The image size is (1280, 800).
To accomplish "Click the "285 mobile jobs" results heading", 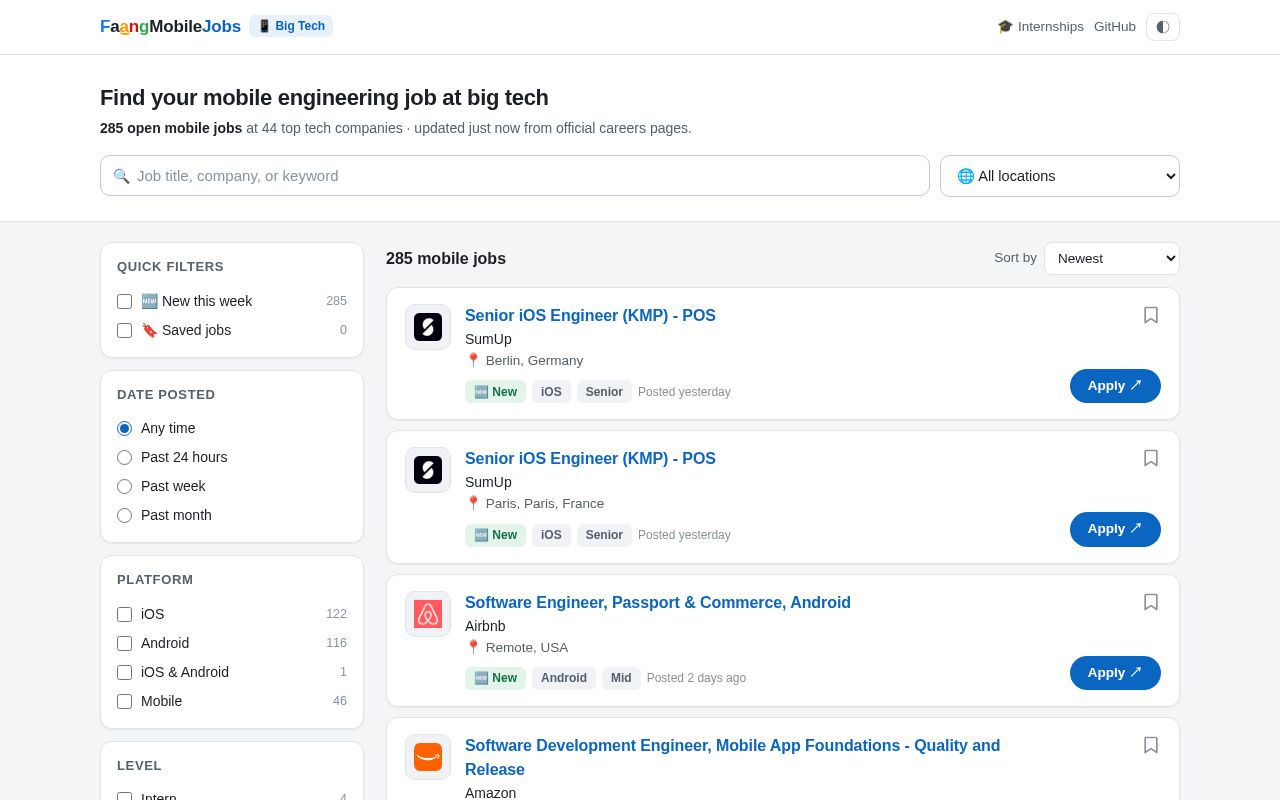I will point(446,259).
